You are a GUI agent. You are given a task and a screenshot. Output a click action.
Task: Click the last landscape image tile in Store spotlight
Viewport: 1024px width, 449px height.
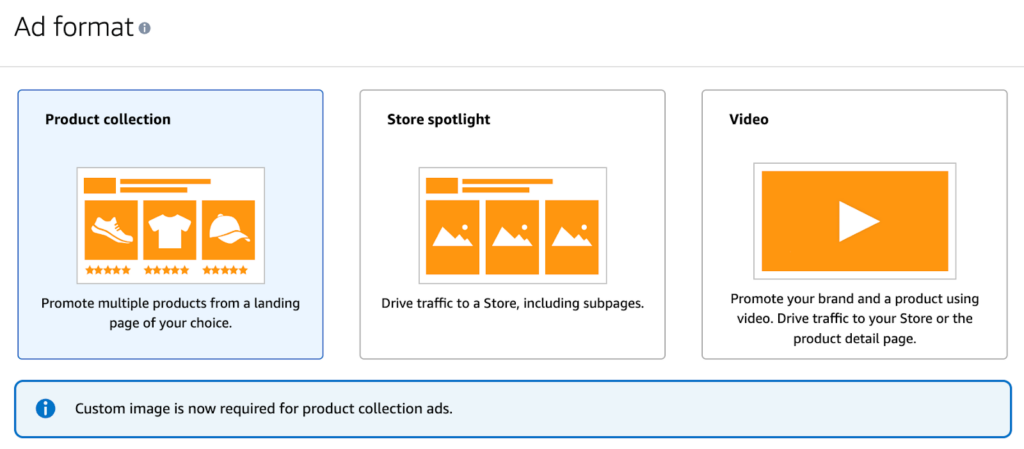572,237
